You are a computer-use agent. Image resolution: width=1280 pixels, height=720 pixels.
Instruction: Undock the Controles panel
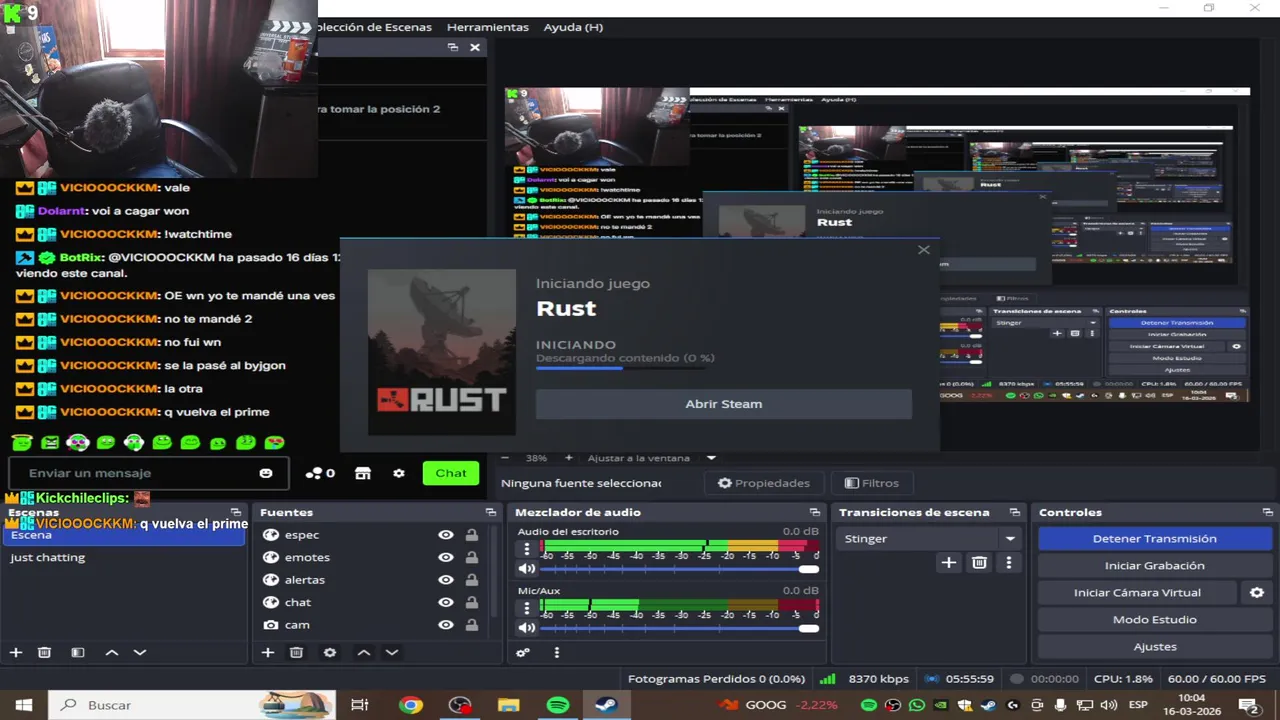tap(1267, 512)
